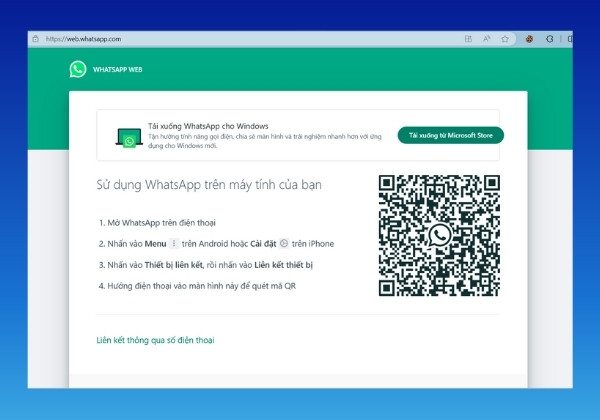Open the browser extensions puzzle icon

(550, 39)
